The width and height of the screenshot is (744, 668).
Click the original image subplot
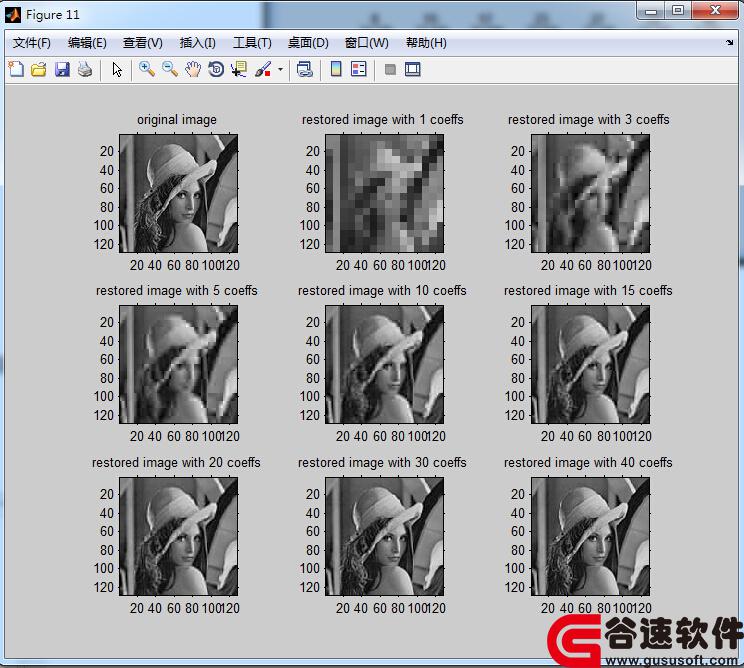(x=178, y=194)
